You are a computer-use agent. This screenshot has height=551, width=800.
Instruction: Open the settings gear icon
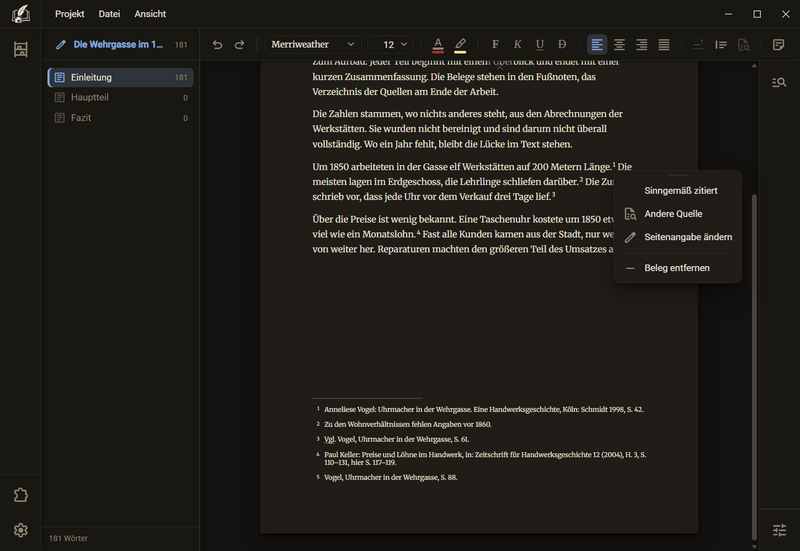pyautogui.click(x=20, y=530)
